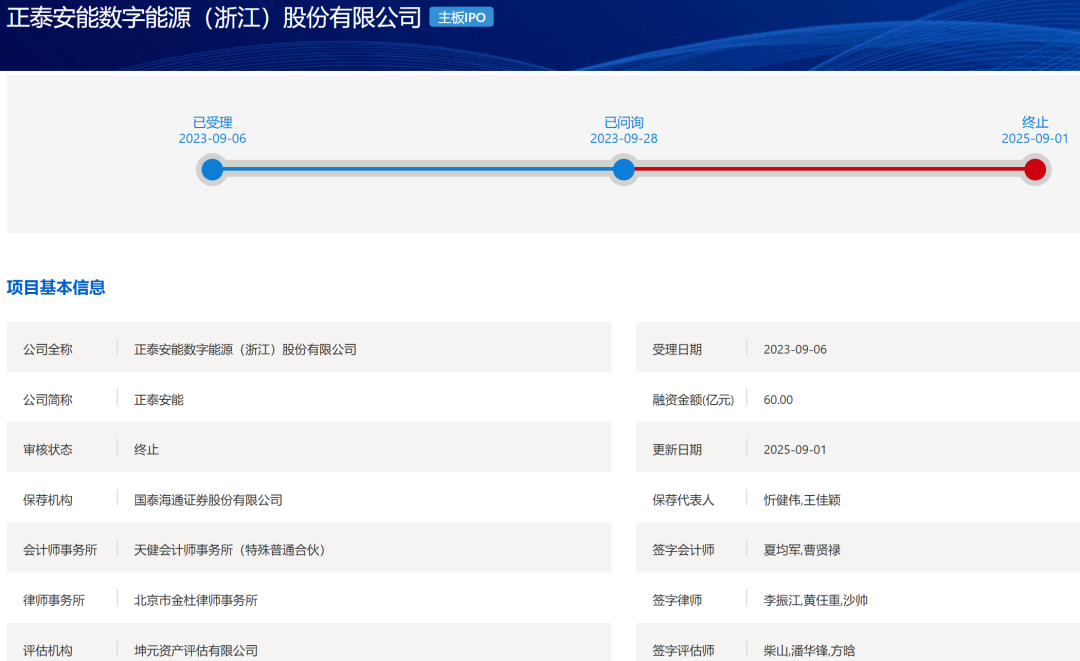Click the 项目基本信息 section heading
1080x661 pixels.
pos(56,287)
